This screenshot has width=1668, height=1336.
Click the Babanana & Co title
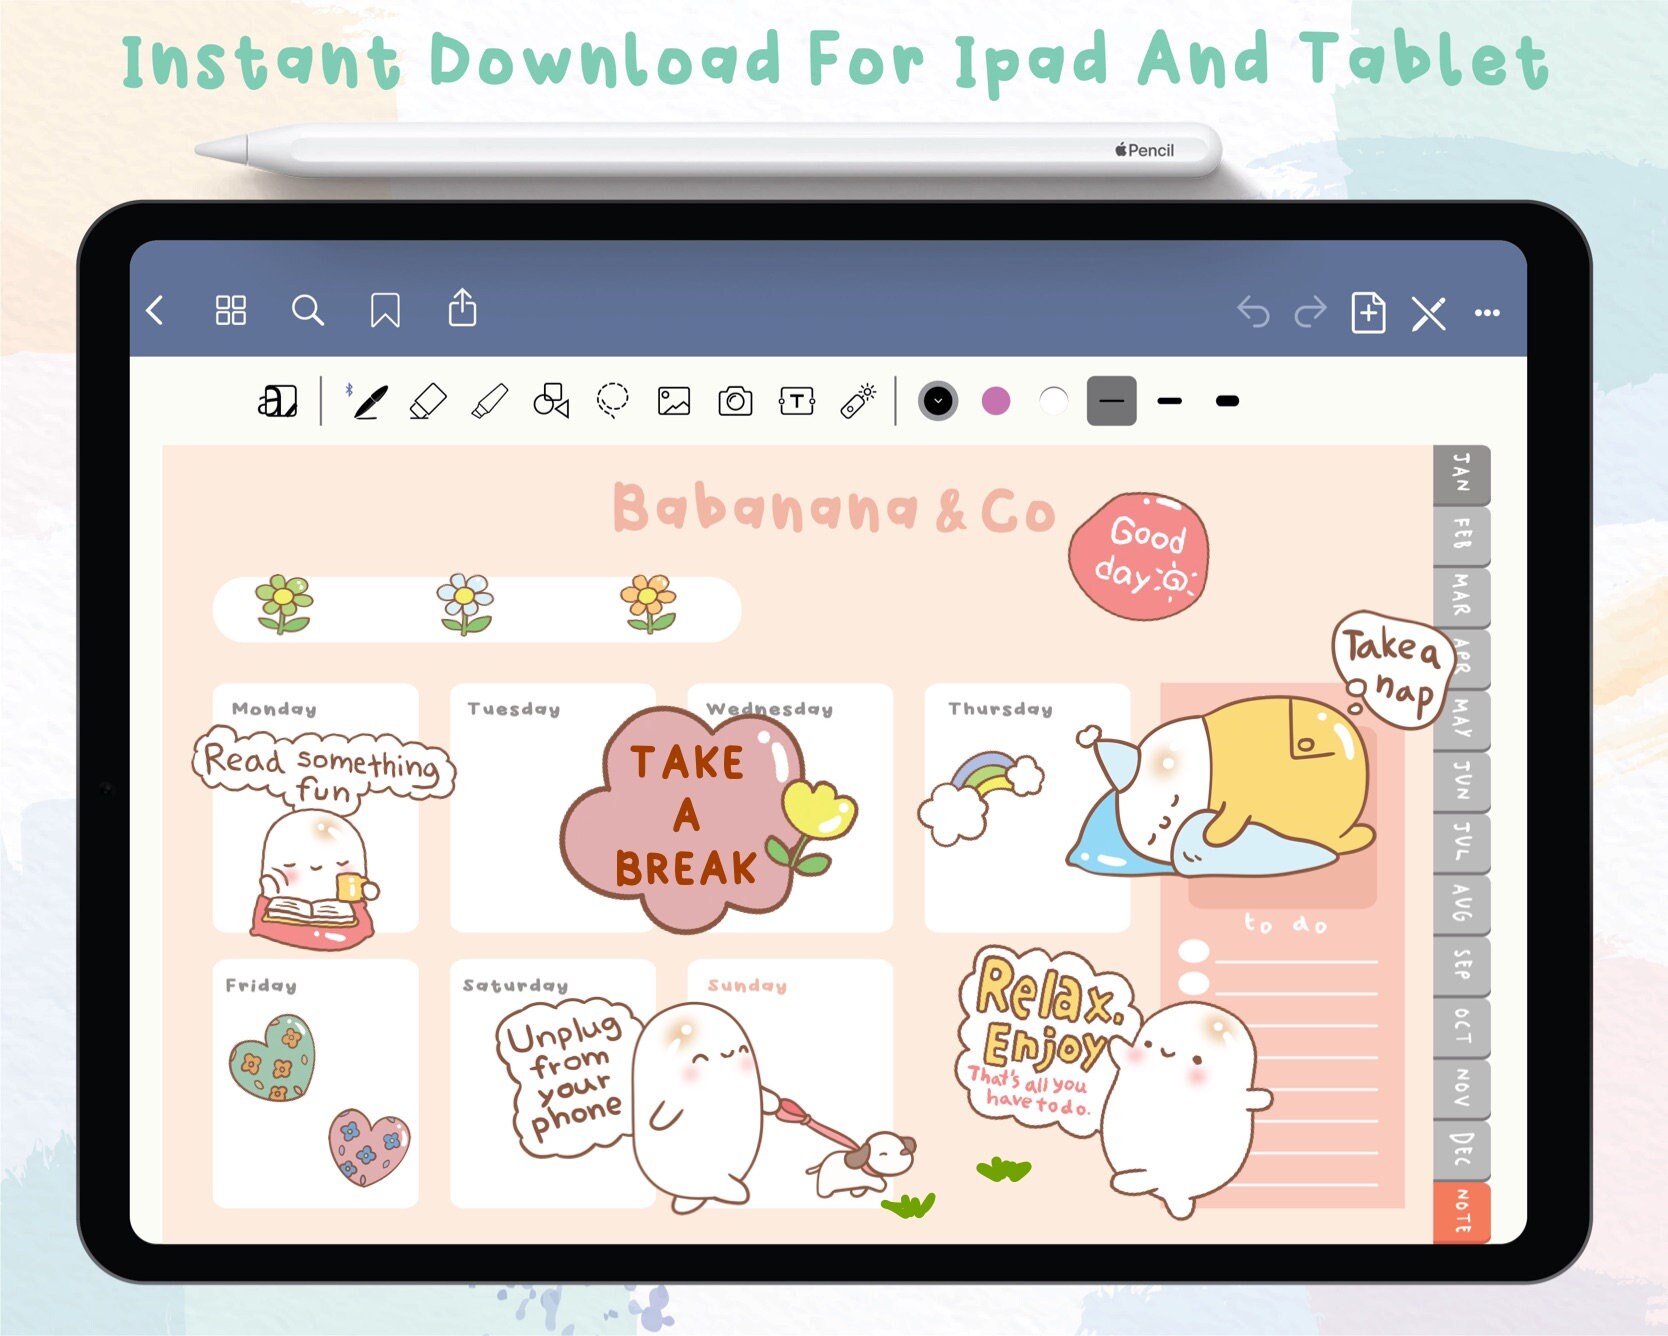click(x=833, y=508)
